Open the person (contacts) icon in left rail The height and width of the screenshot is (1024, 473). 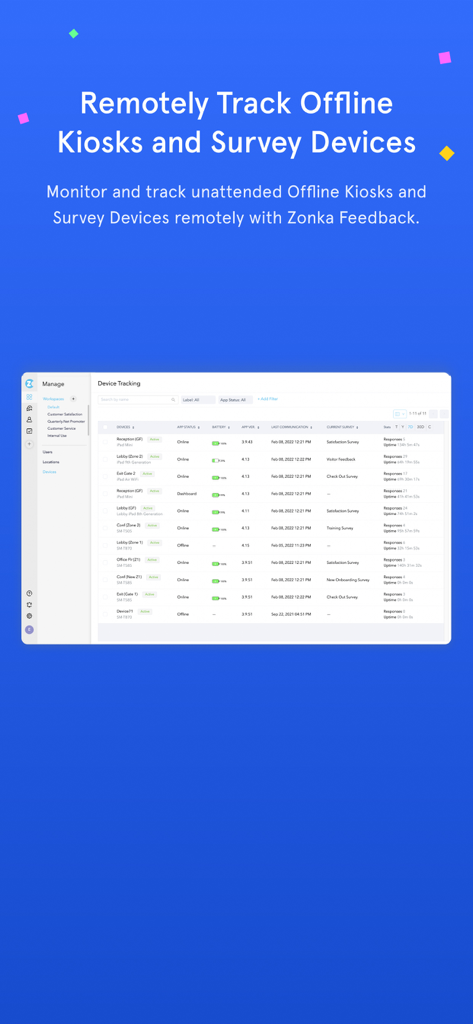click(29, 420)
